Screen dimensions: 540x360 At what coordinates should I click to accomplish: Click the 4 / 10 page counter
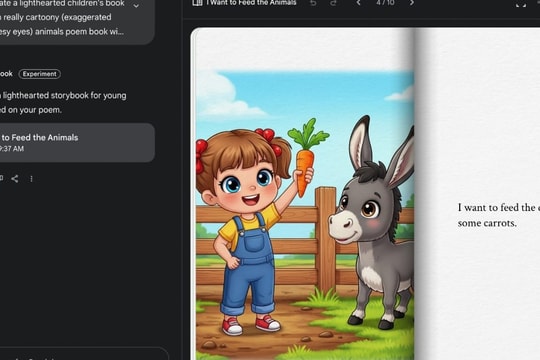(x=385, y=3)
